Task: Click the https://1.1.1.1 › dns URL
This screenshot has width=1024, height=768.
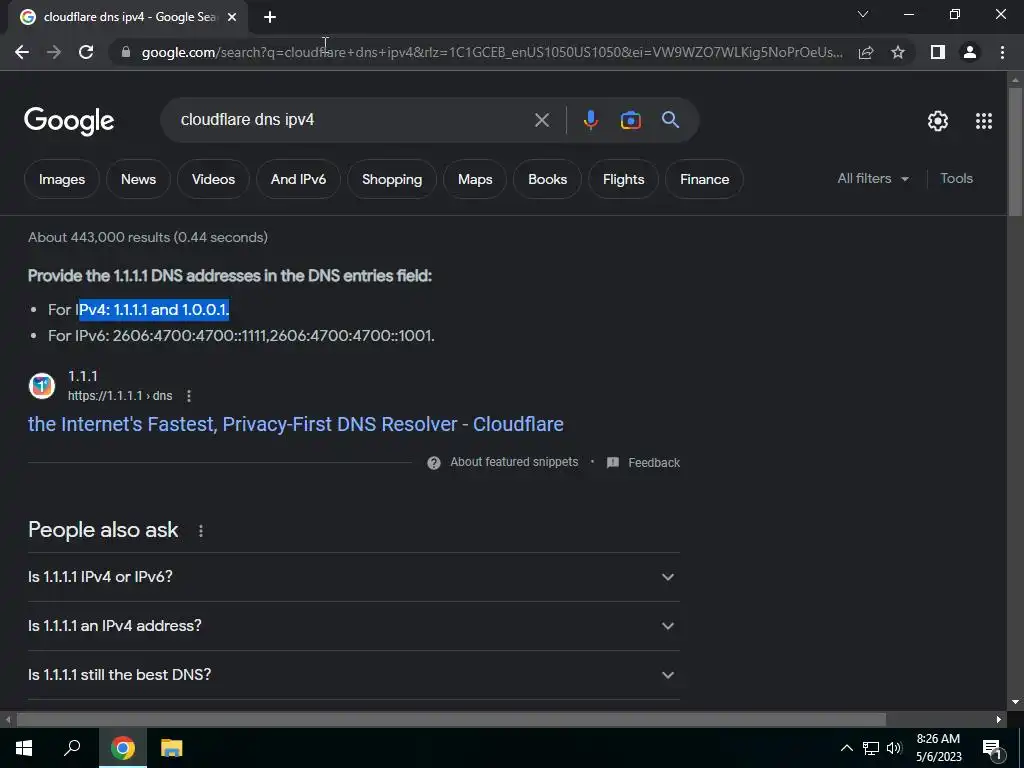Action: coord(120,396)
